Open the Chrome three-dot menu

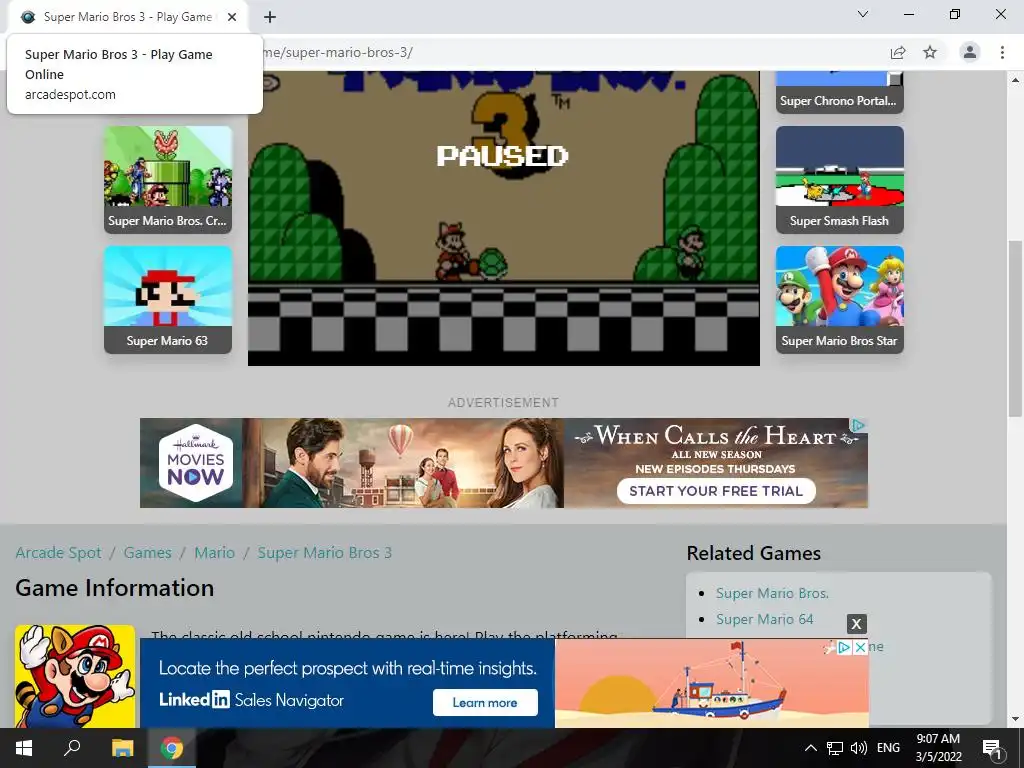tap(1002, 52)
